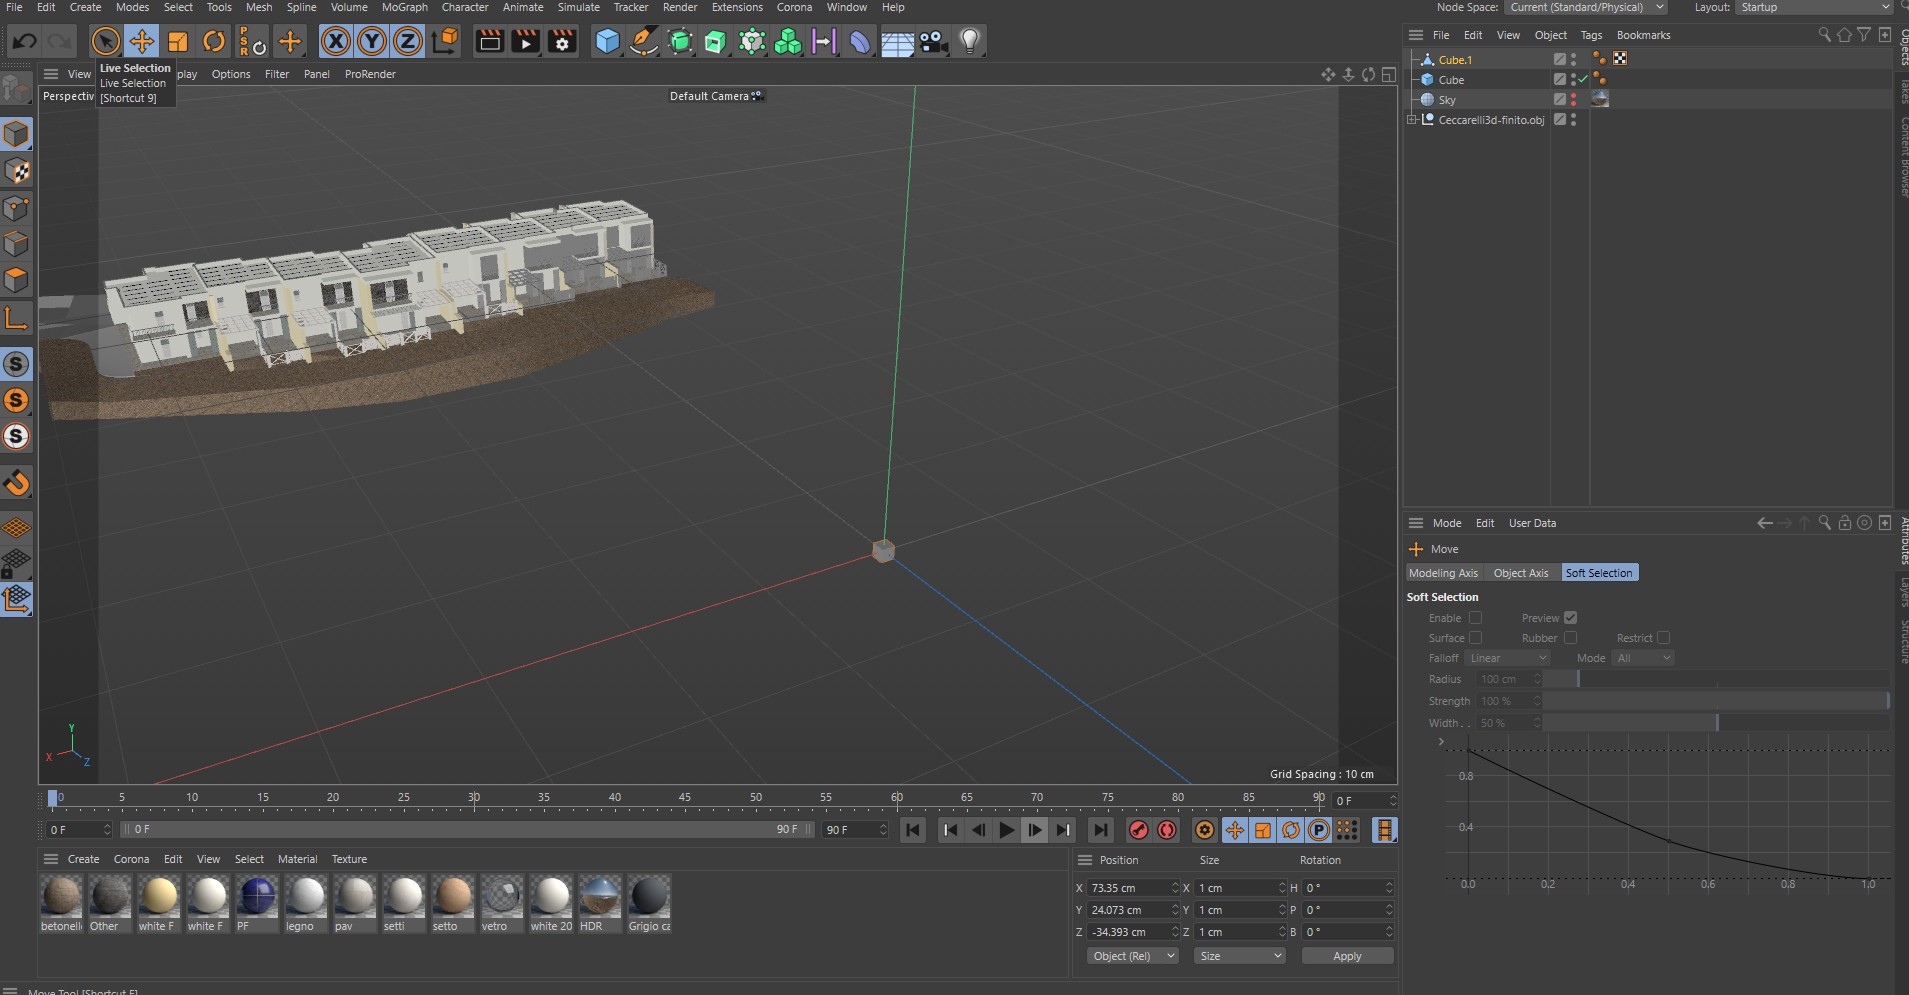
Task: Add a Camera object
Action: pos(933,41)
